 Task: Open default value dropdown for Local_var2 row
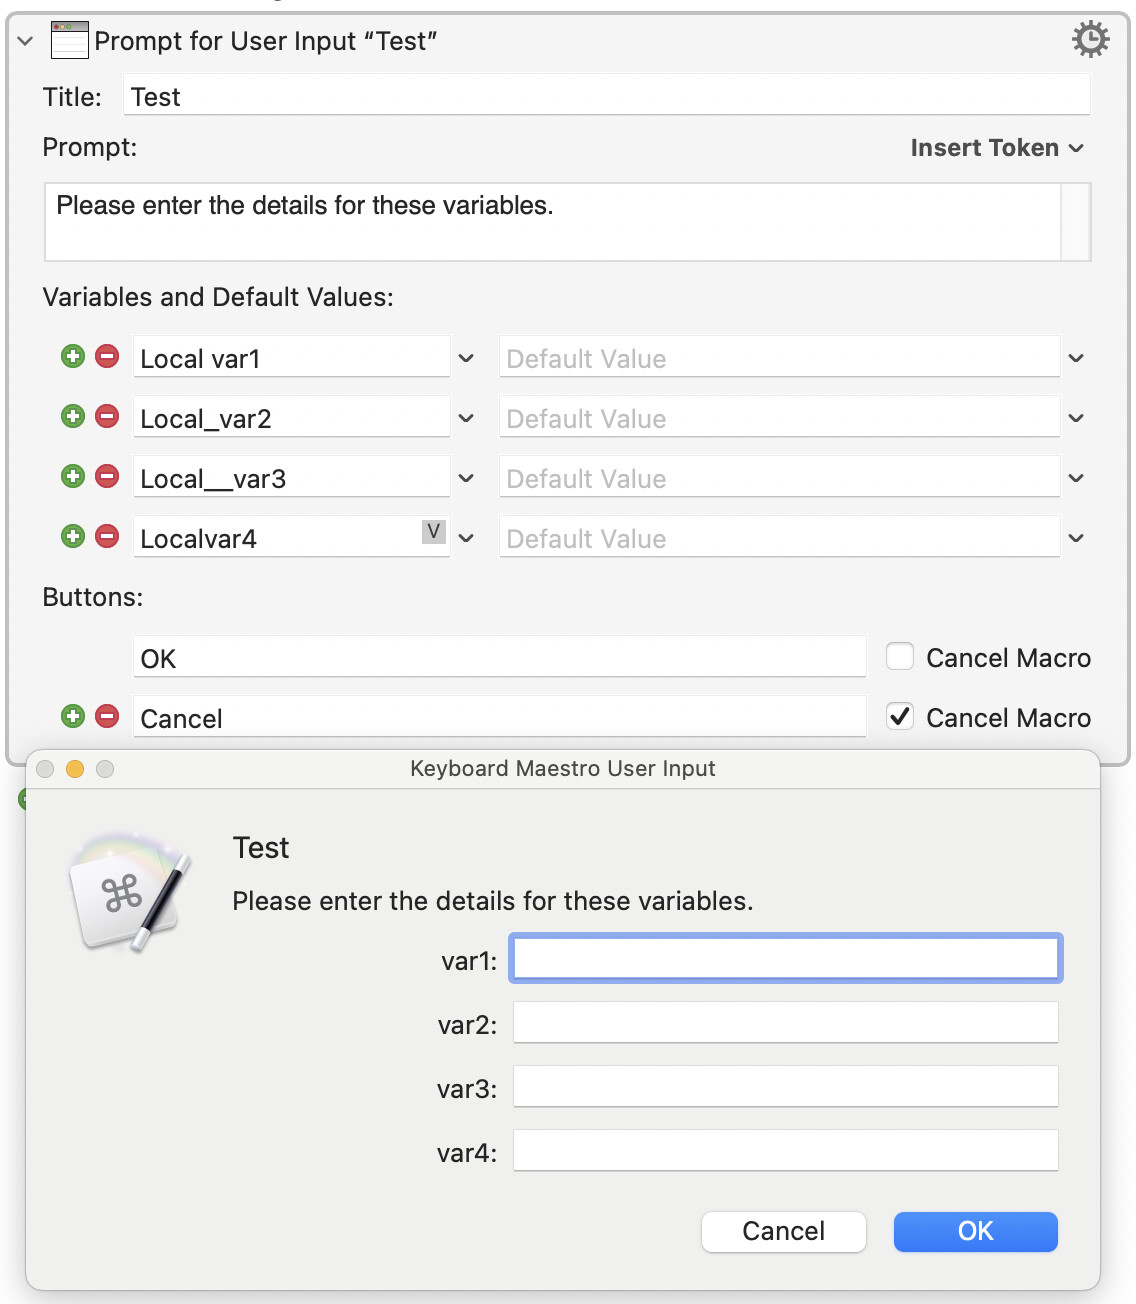pos(1076,418)
